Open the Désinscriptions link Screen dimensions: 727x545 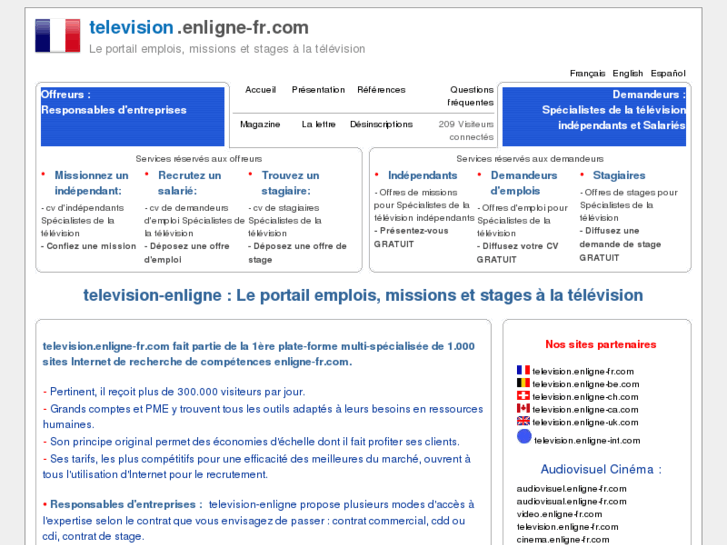coord(381,124)
